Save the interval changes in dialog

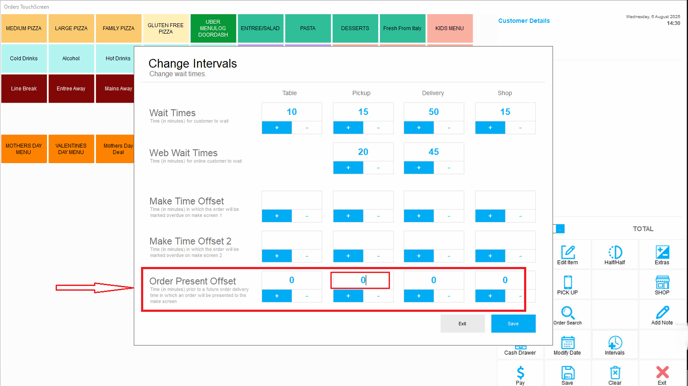tap(513, 324)
